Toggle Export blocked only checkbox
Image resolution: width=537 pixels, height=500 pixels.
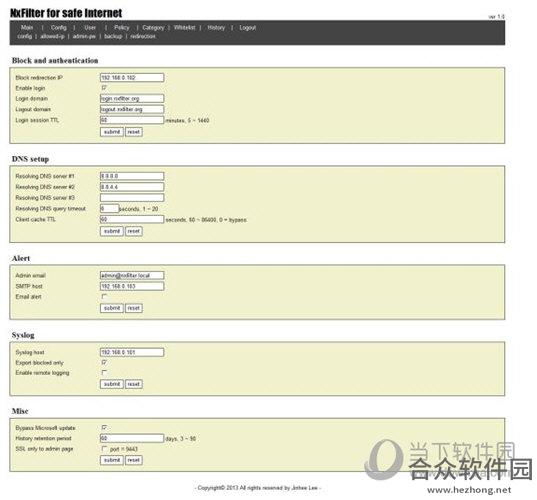[x=104, y=362]
